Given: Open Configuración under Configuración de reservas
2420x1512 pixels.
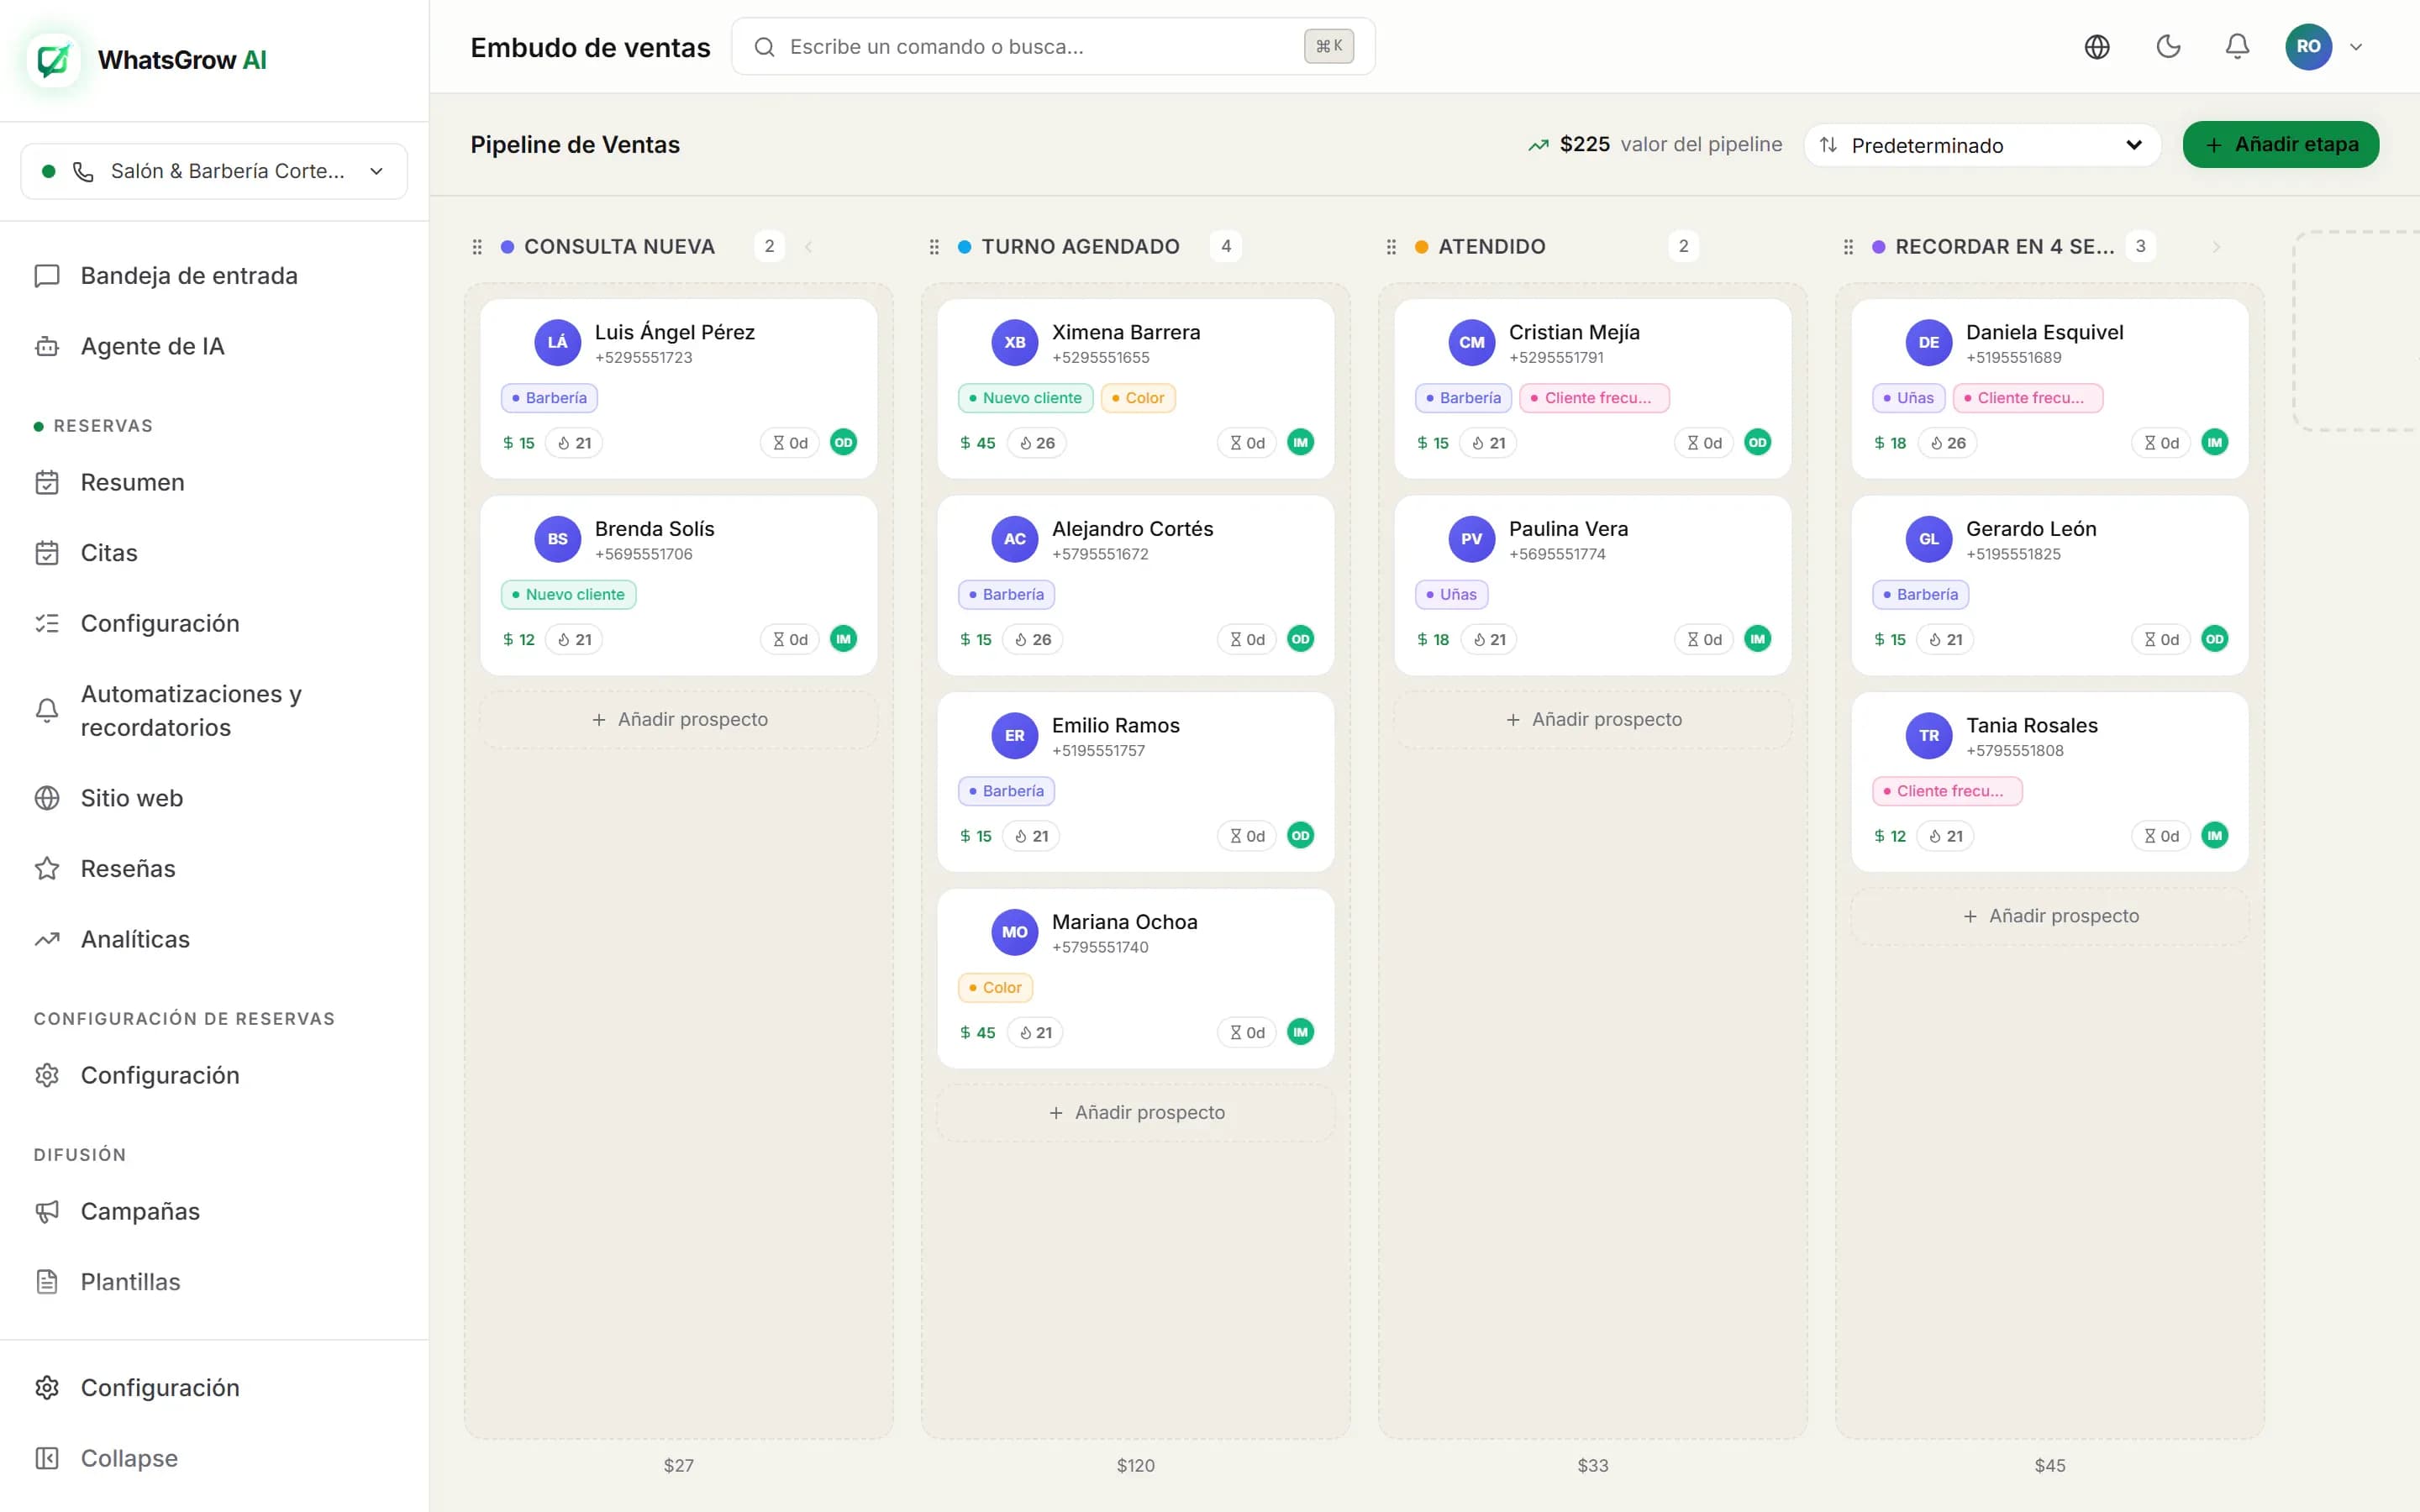Looking at the screenshot, I should pos(160,1076).
